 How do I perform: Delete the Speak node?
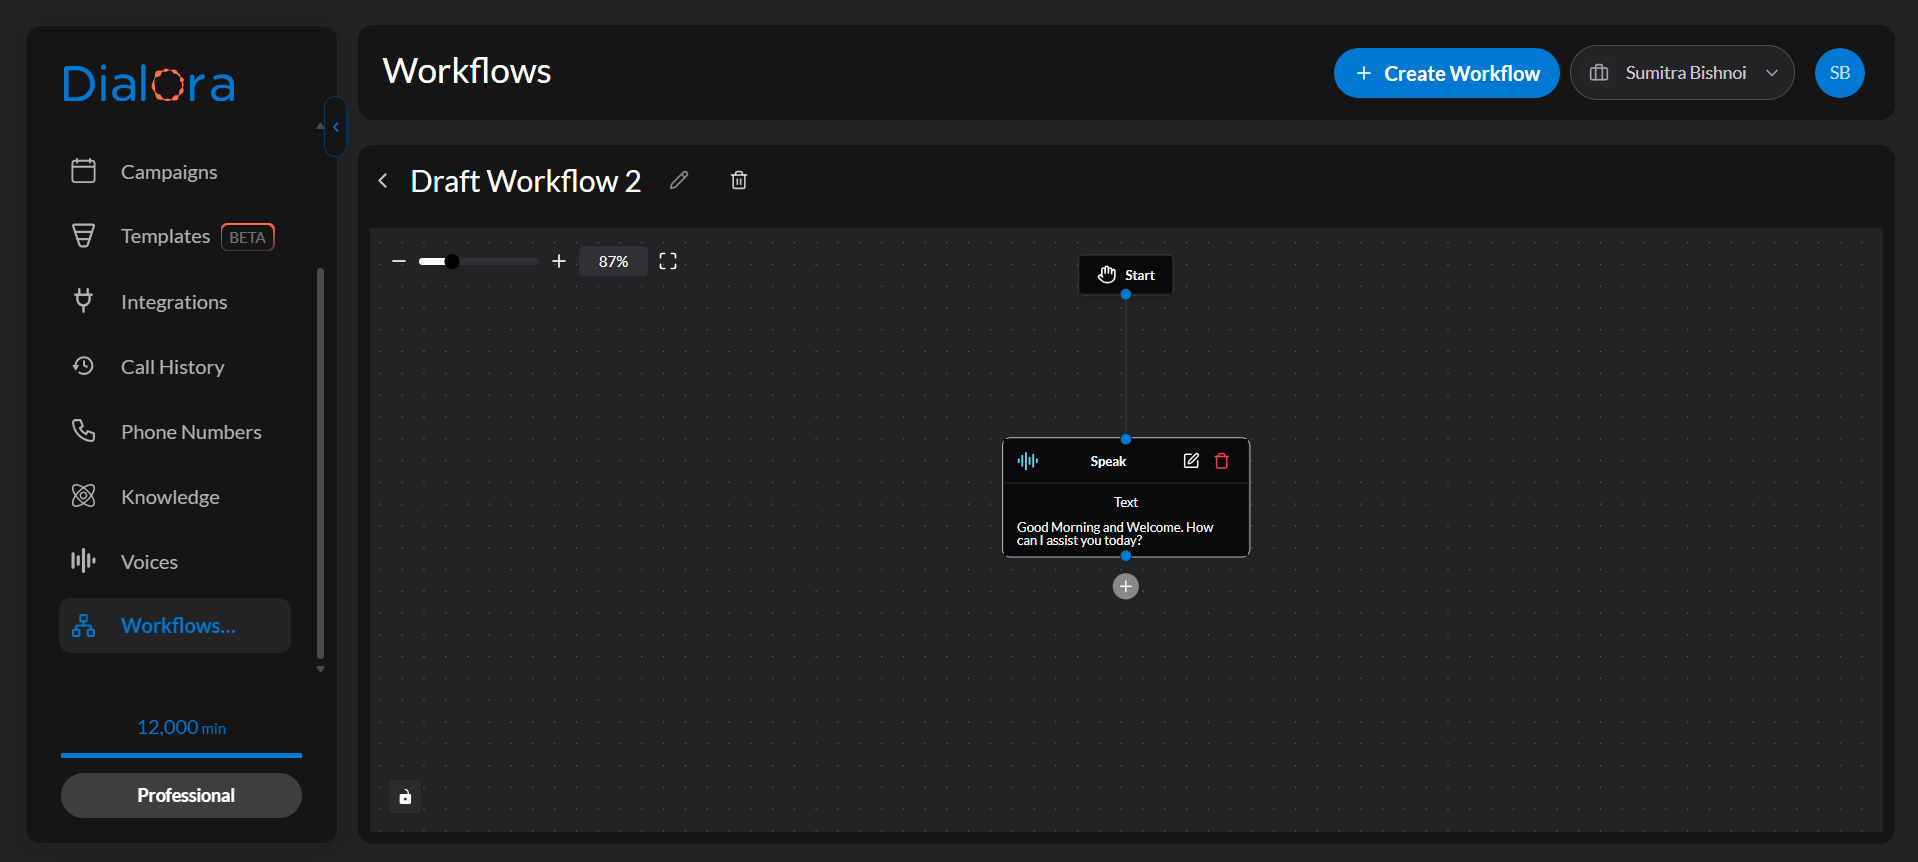[1222, 461]
